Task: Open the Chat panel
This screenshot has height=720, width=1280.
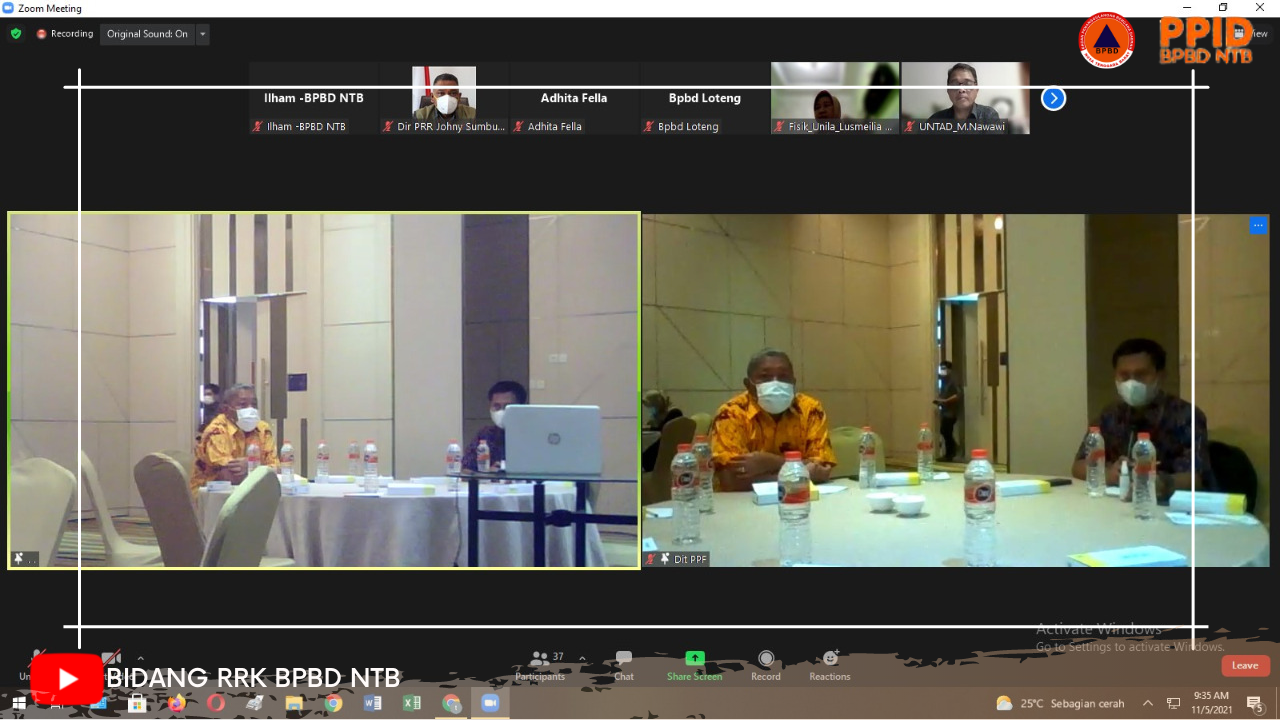Action: tap(624, 664)
